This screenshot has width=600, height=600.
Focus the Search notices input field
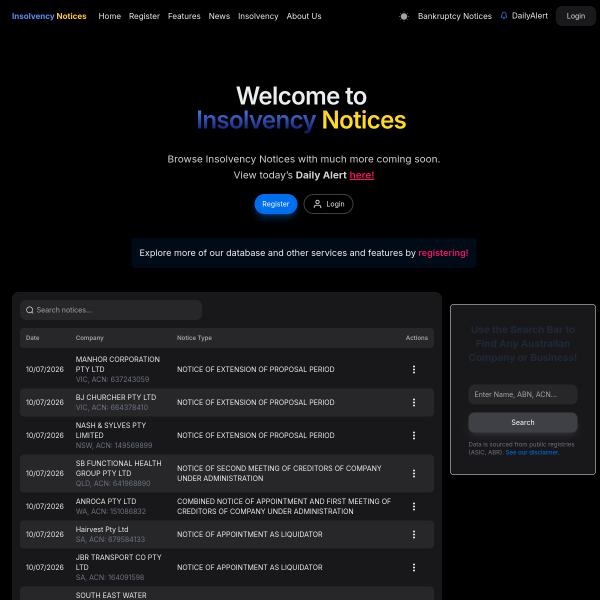coord(111,310)
